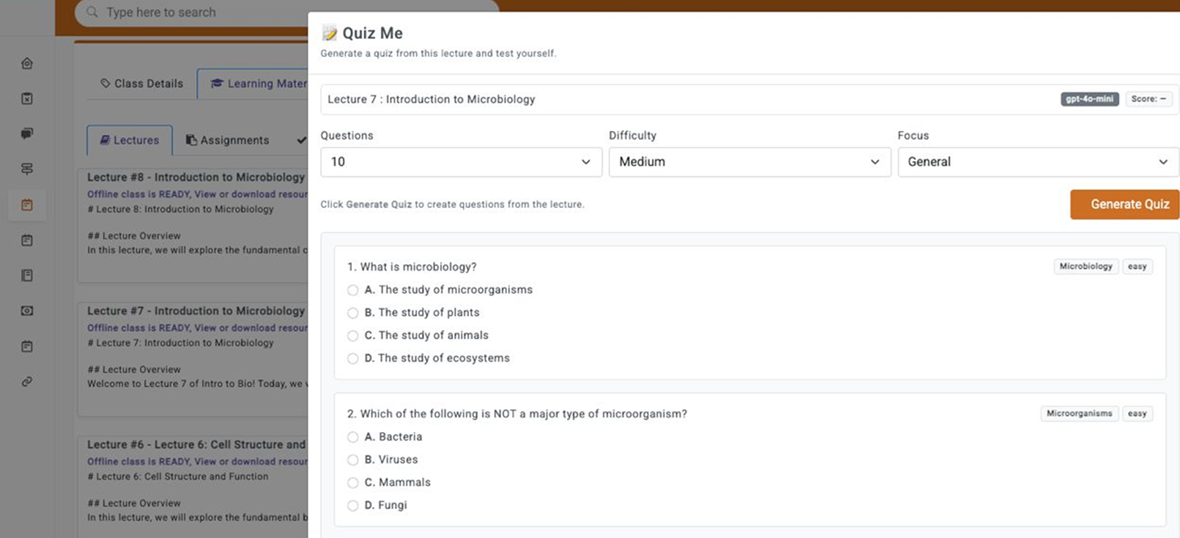Click the layers stack sidebar icon
Viewport: 1180px width, 538px height.
[27, 169]
